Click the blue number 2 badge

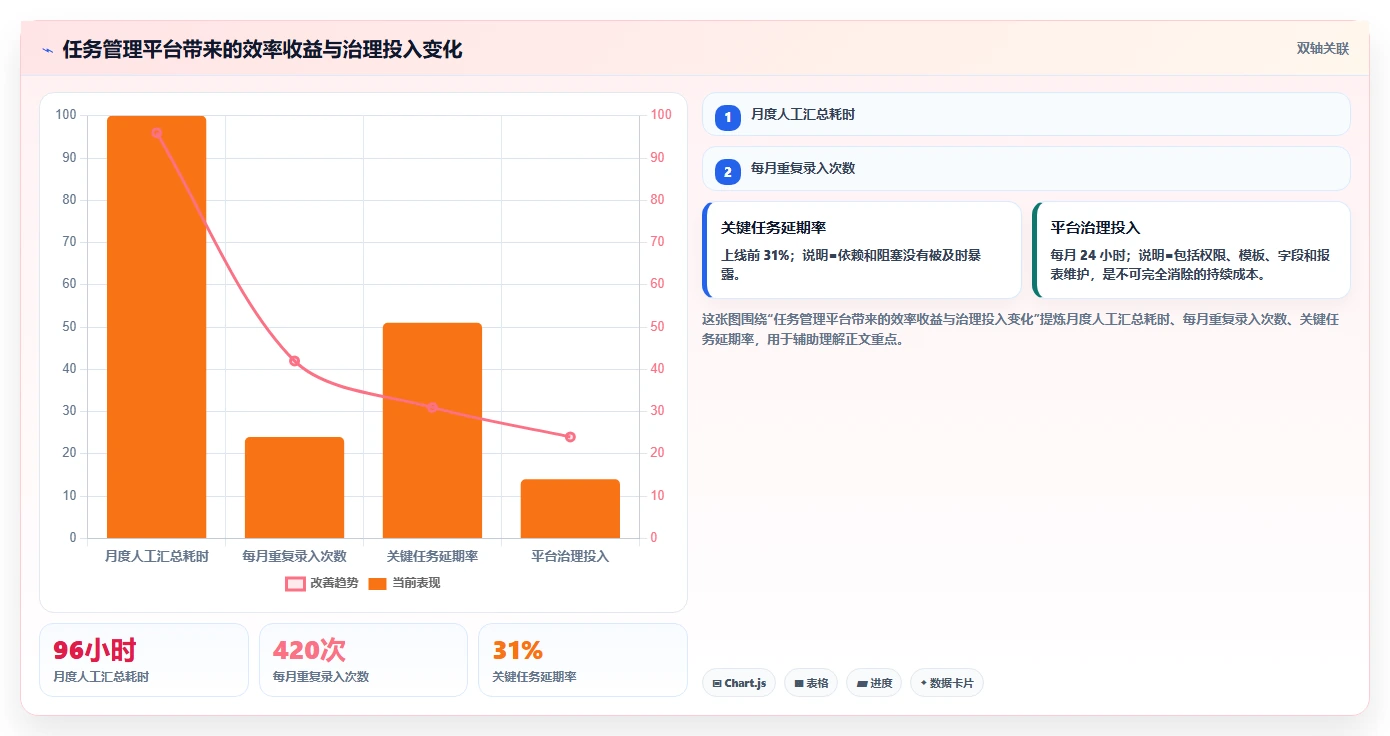(728, 172)
